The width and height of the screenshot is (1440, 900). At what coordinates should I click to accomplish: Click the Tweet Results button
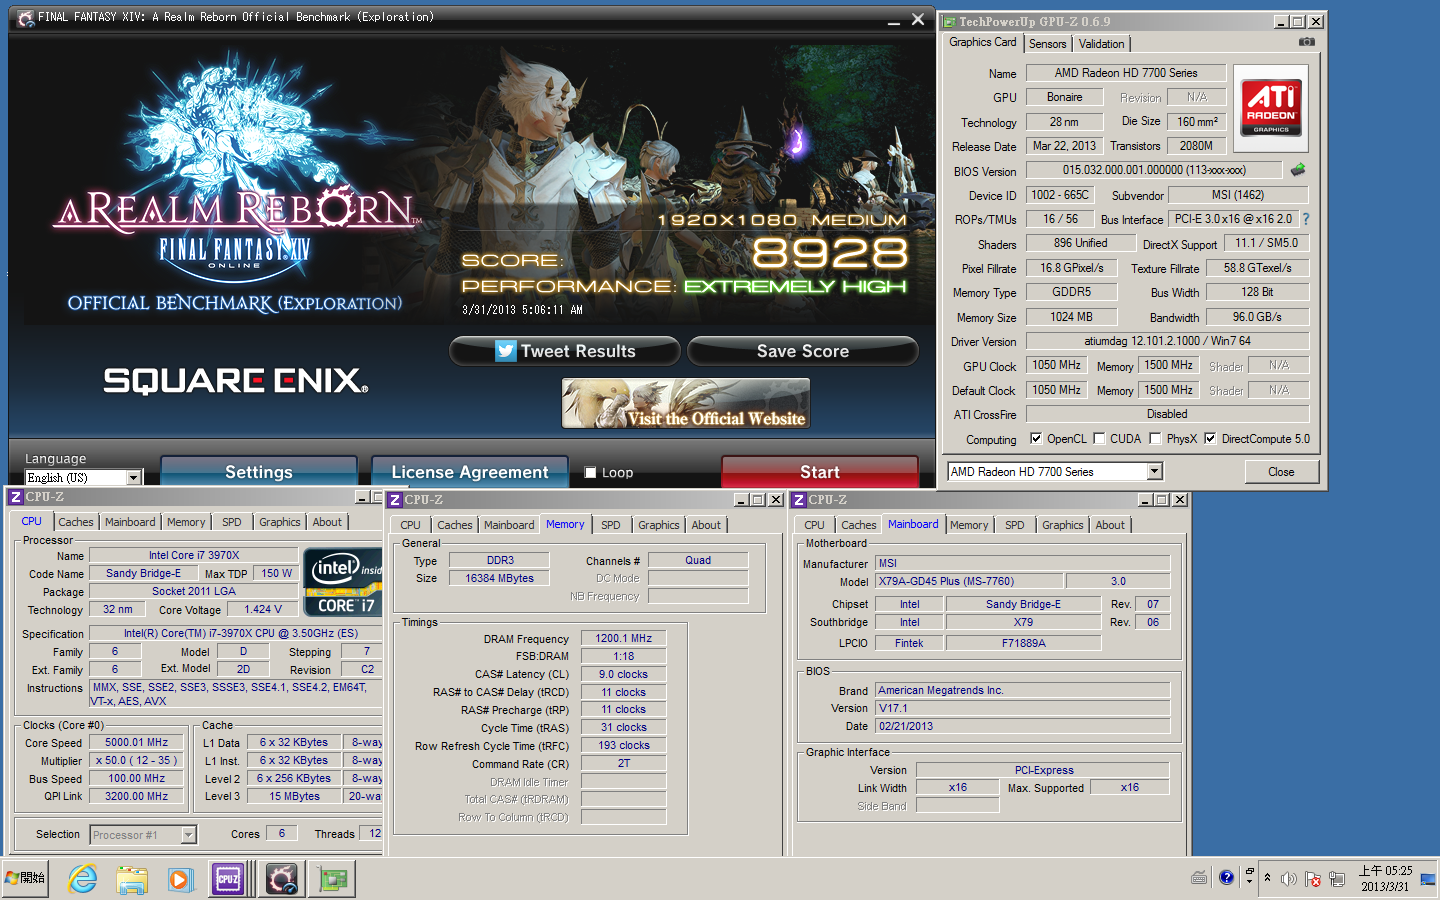pyautogui.click(x=565, y=351)
